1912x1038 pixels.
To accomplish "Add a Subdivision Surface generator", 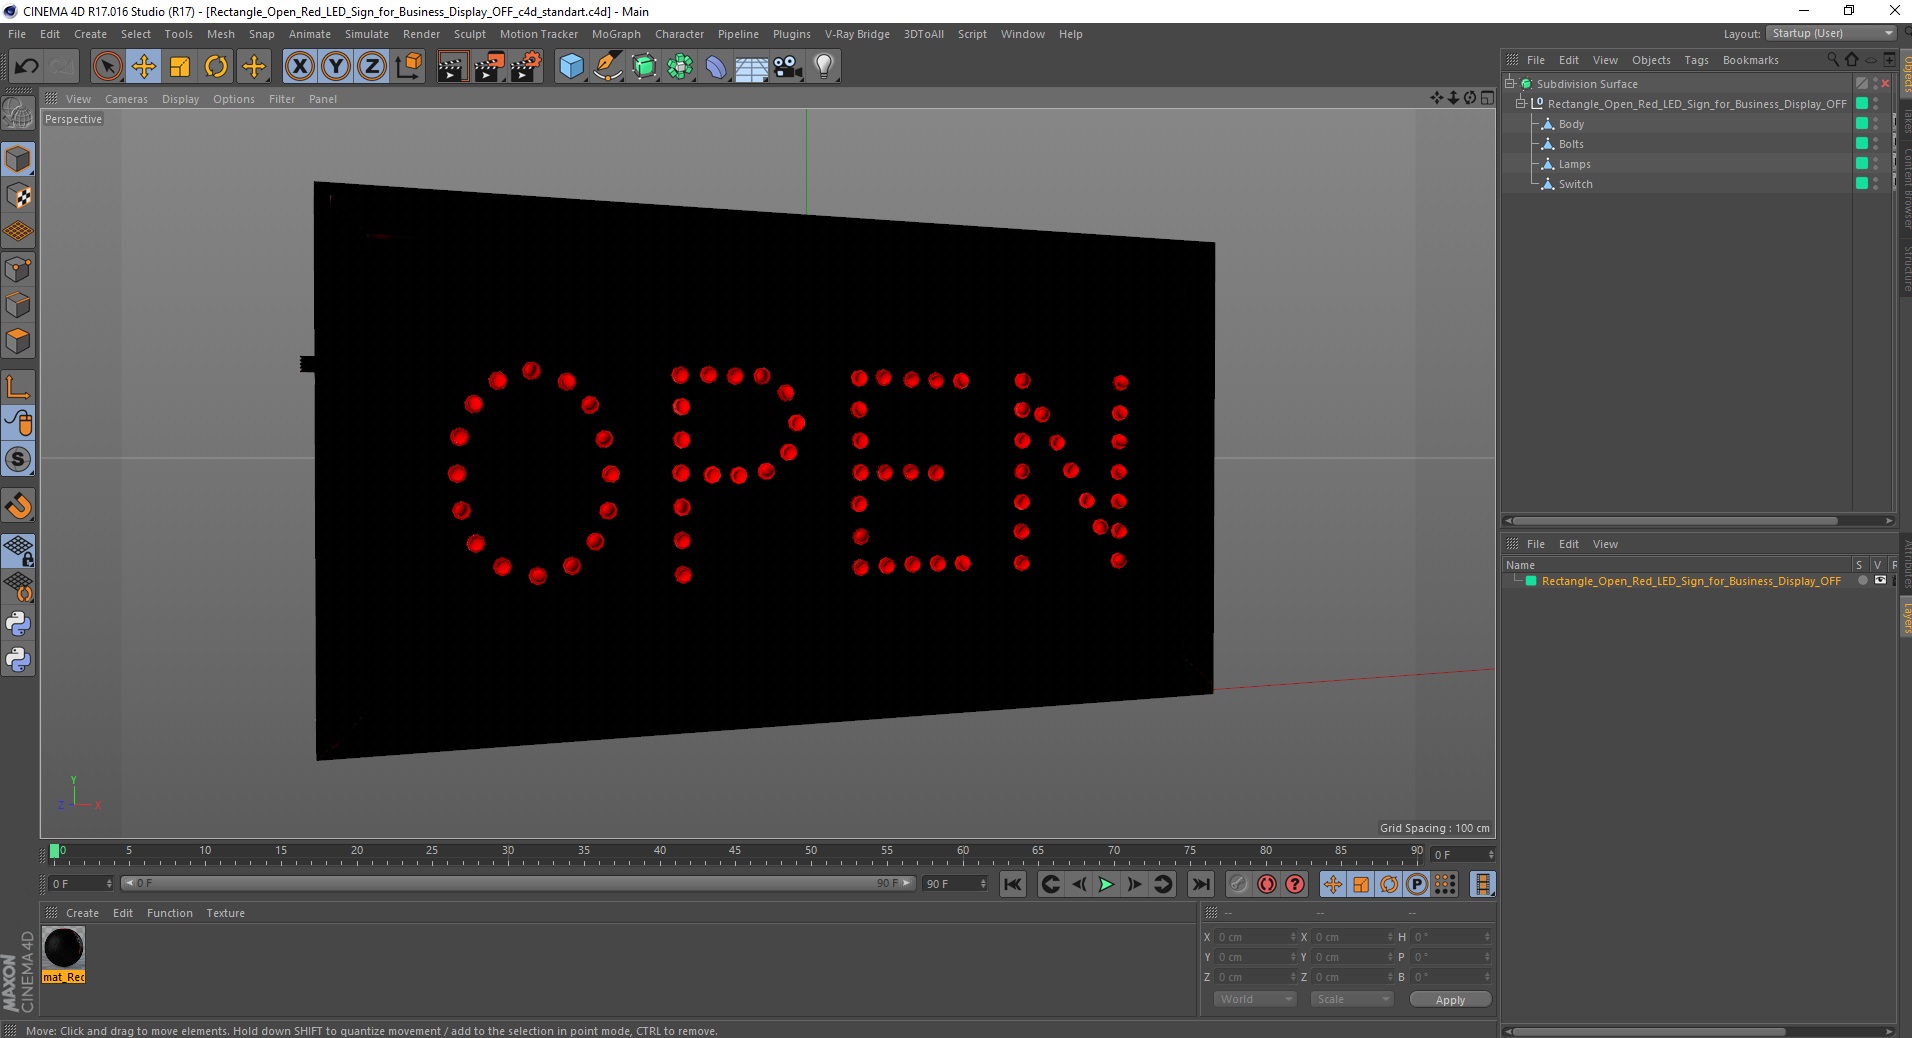I will coord(644,67).
